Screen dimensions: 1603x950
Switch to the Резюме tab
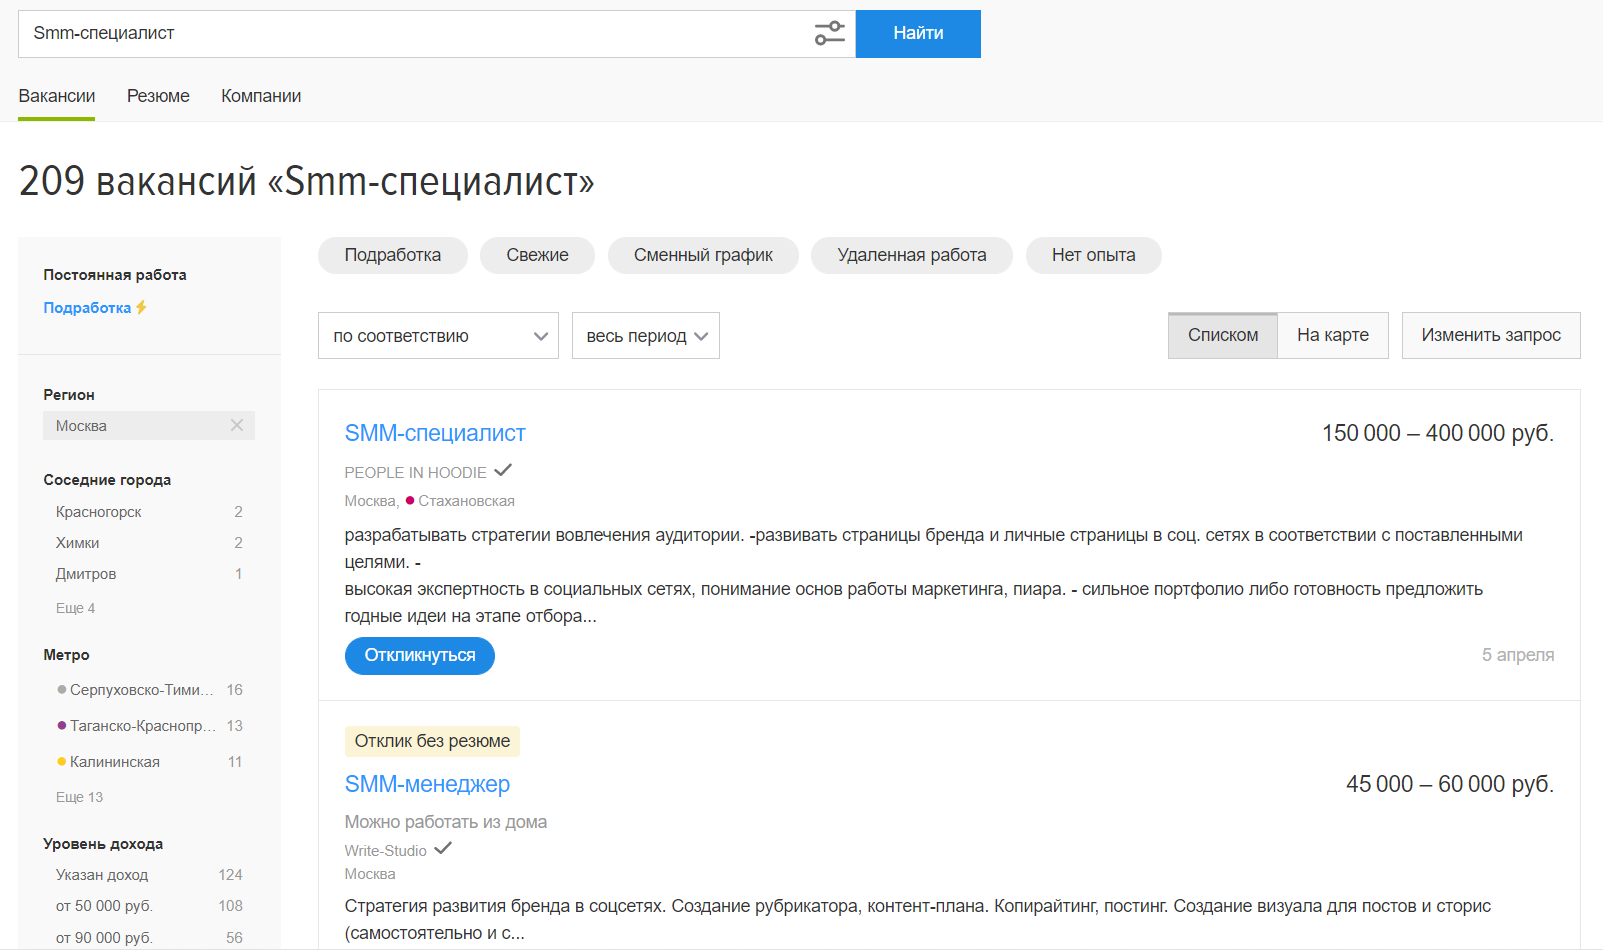(158, 96)
